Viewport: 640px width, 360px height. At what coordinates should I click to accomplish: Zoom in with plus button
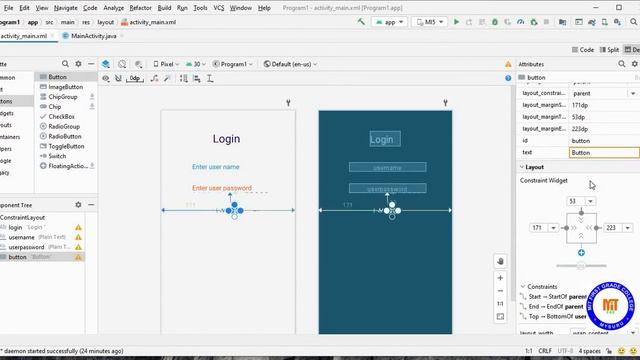pos(500,278)
